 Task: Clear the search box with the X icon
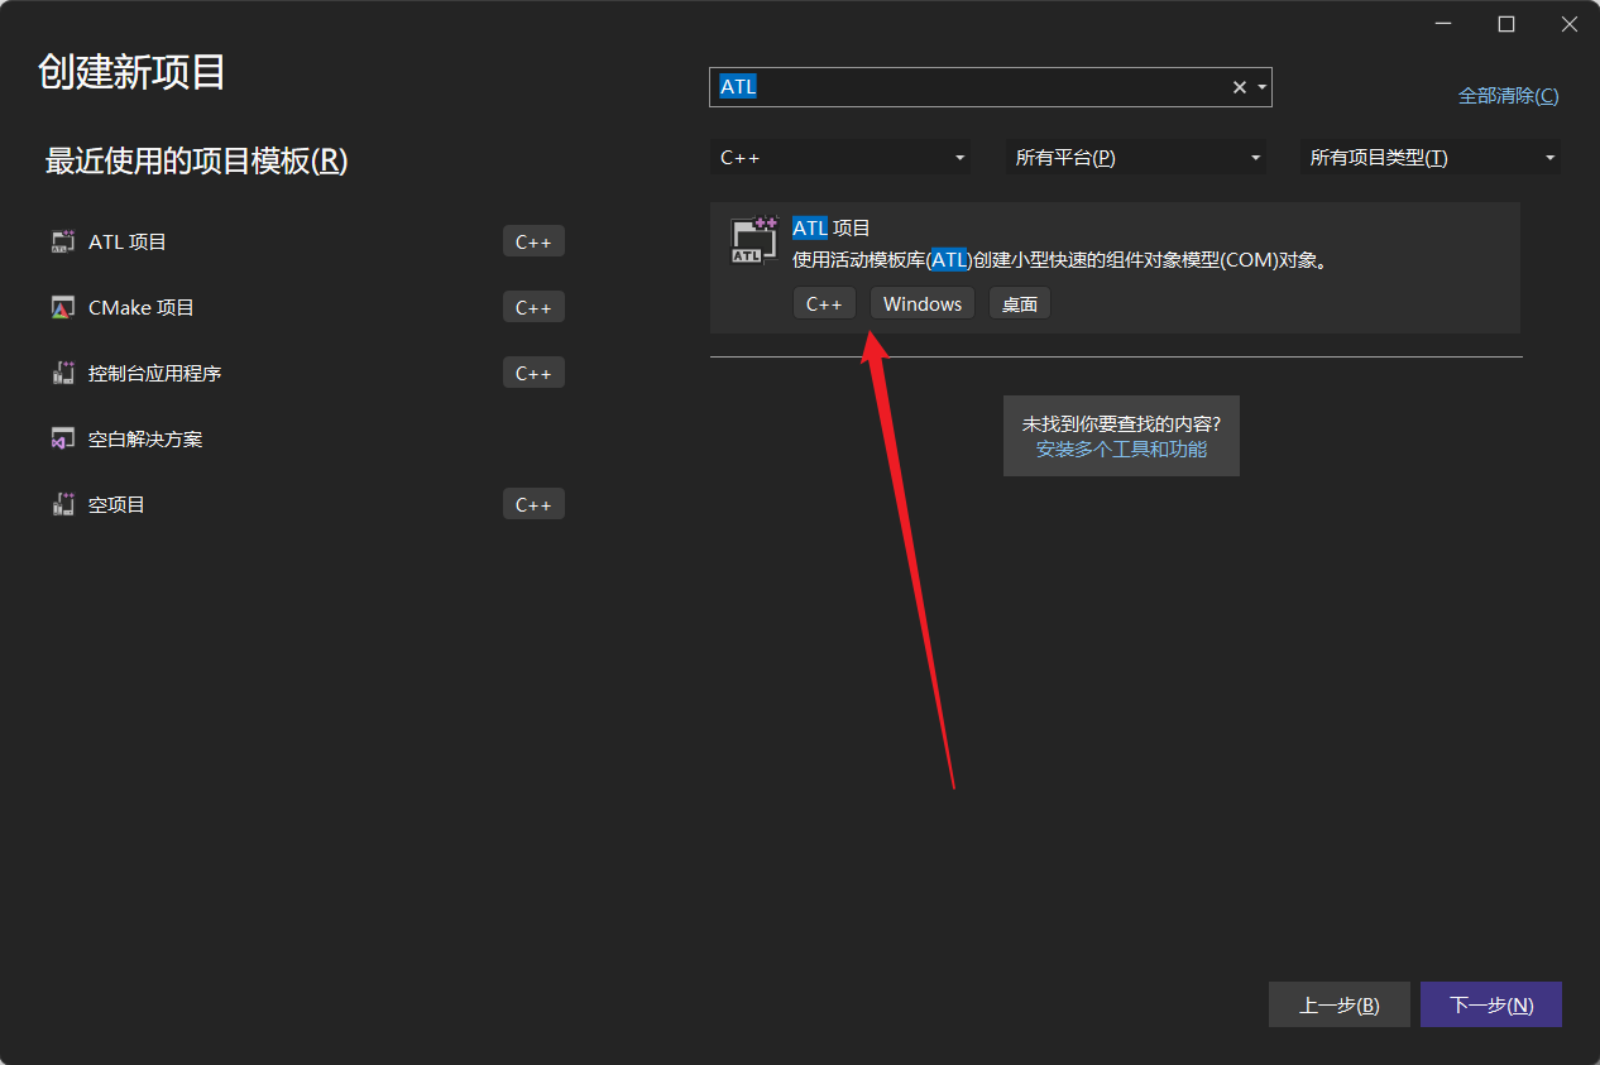tap(1239, 87)
